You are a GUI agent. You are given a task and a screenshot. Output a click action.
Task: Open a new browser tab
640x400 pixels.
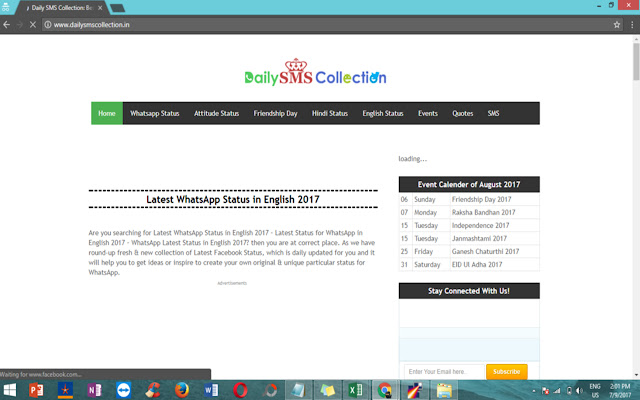(118, 8)
